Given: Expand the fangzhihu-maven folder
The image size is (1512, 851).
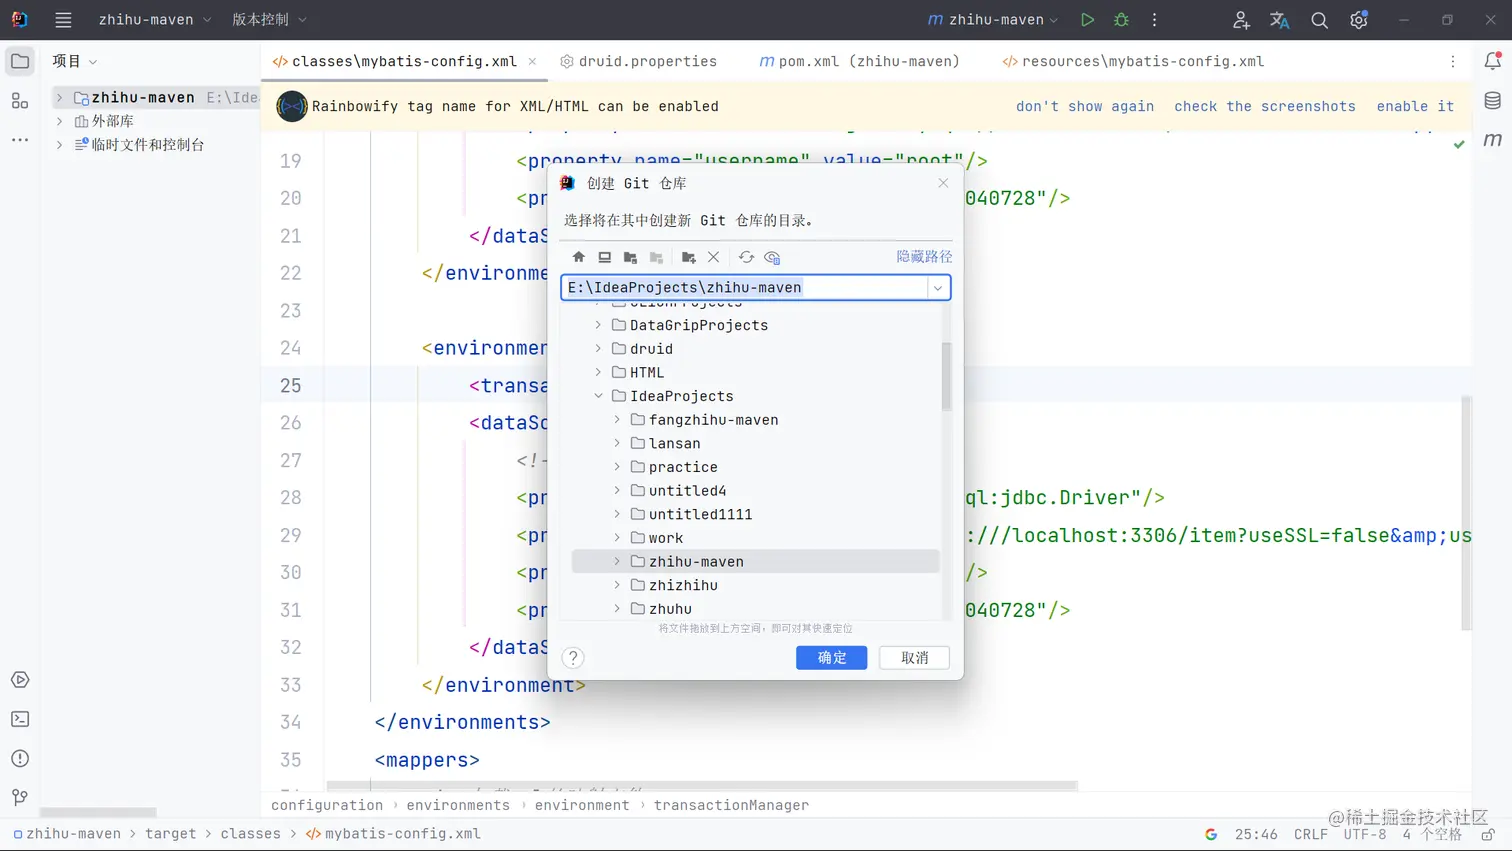Looking at the screenshot, I should pyautogui.click(x=617, y=420).
